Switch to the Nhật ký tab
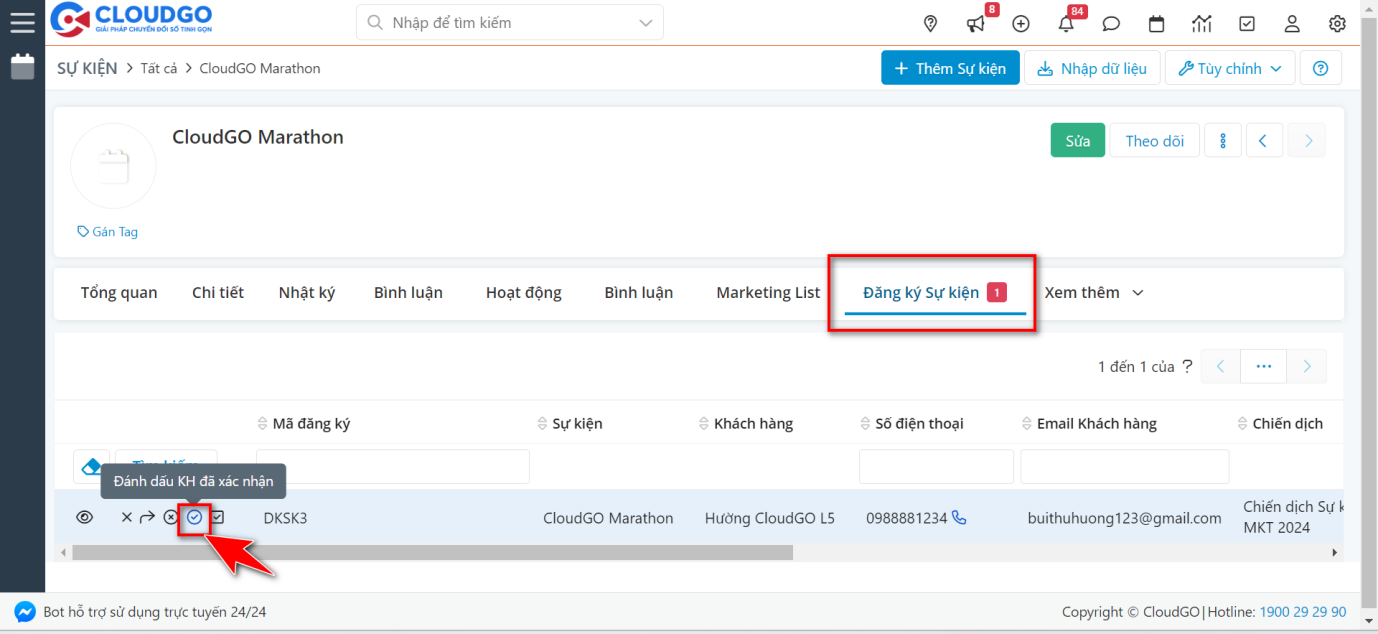Viewport: 1378px width, 634px height. pyautogui.click(x=307, y=292)
